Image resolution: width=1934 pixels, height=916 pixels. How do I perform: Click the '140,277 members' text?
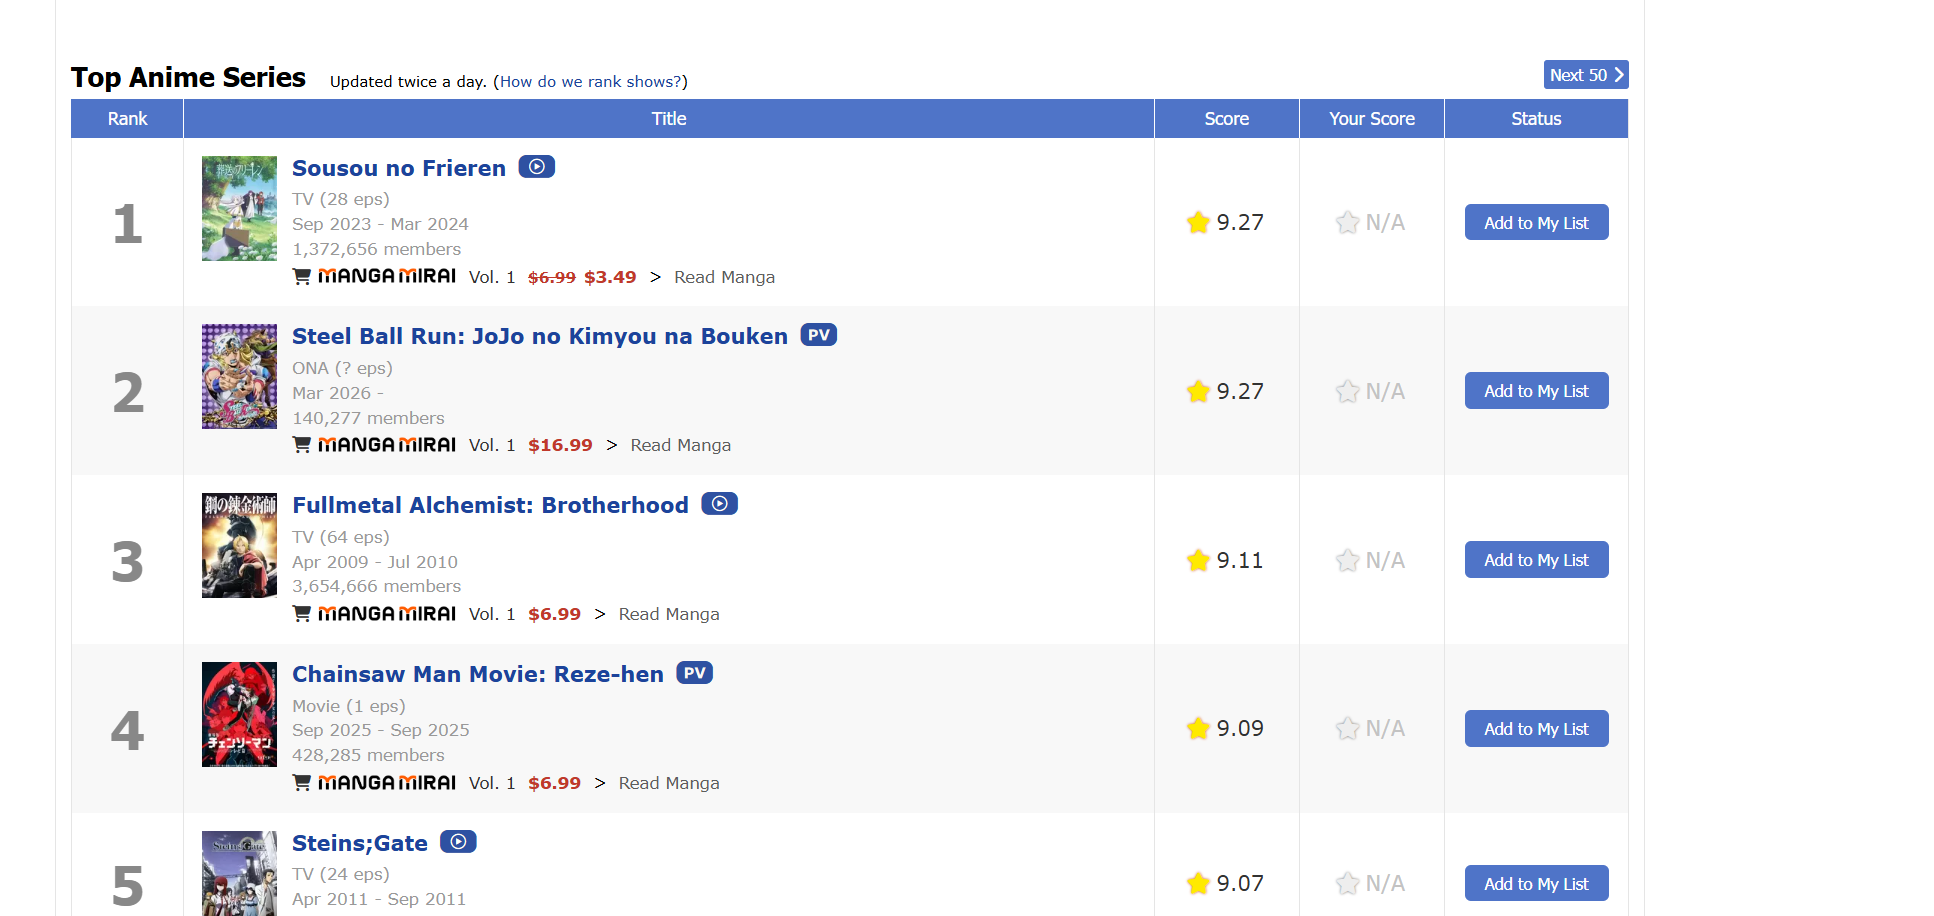point(368,418)
